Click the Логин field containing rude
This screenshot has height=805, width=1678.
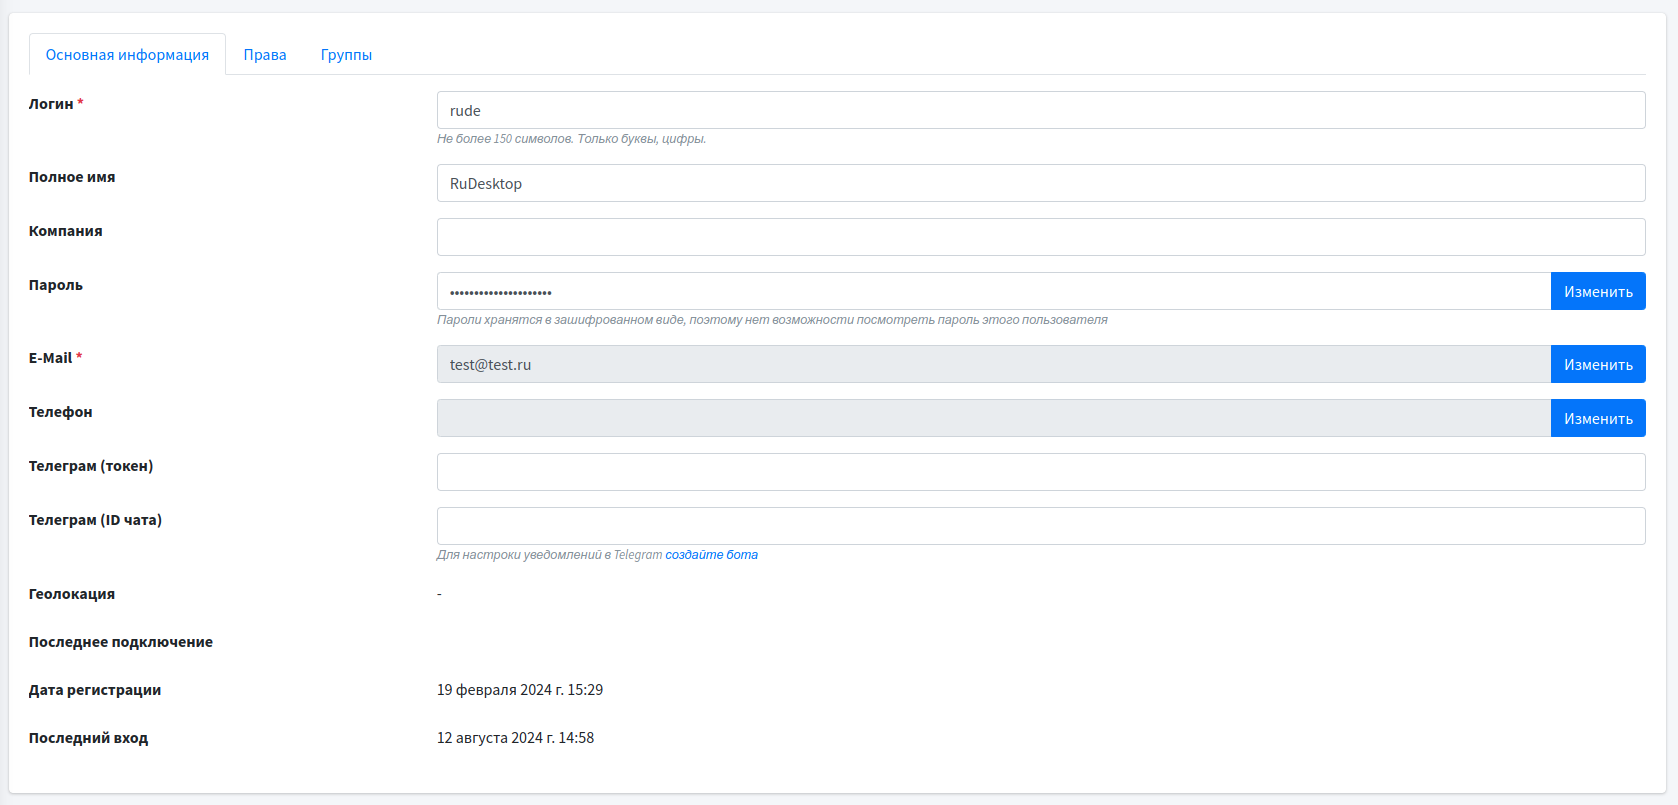click(x=1040, y=111)
